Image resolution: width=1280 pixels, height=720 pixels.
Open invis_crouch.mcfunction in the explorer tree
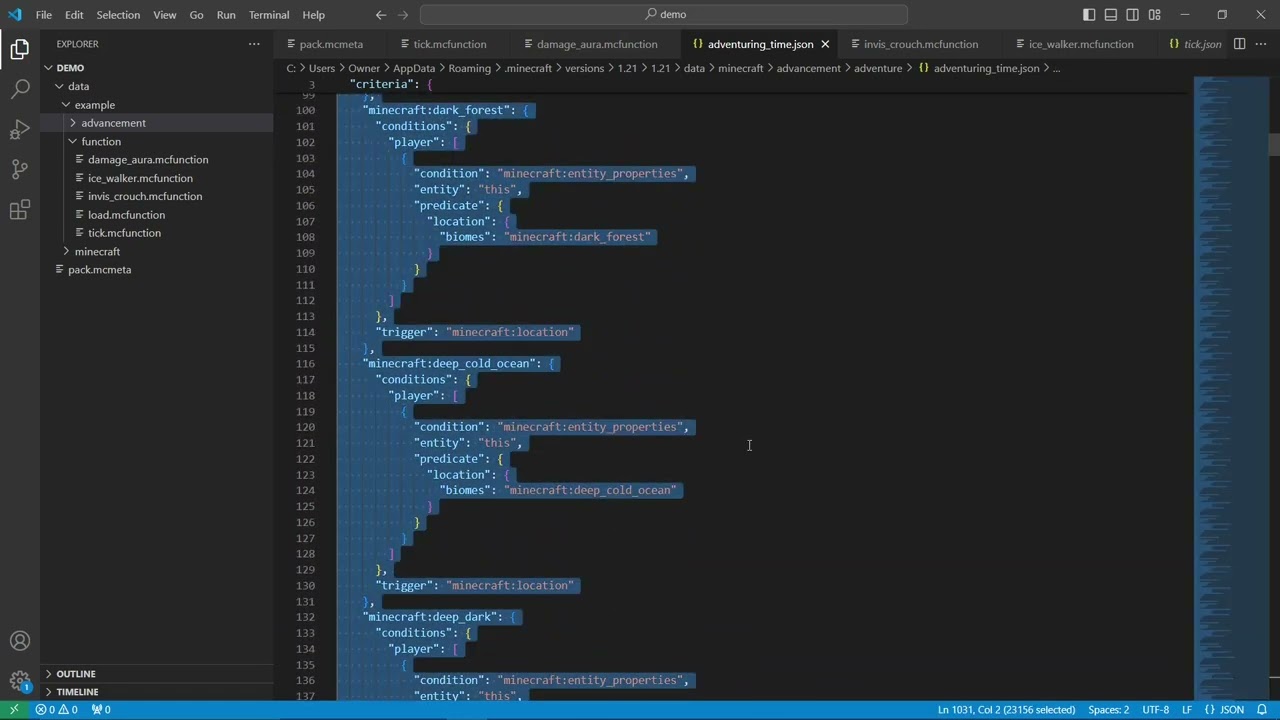pyautogui.click(x=156, y=197)
